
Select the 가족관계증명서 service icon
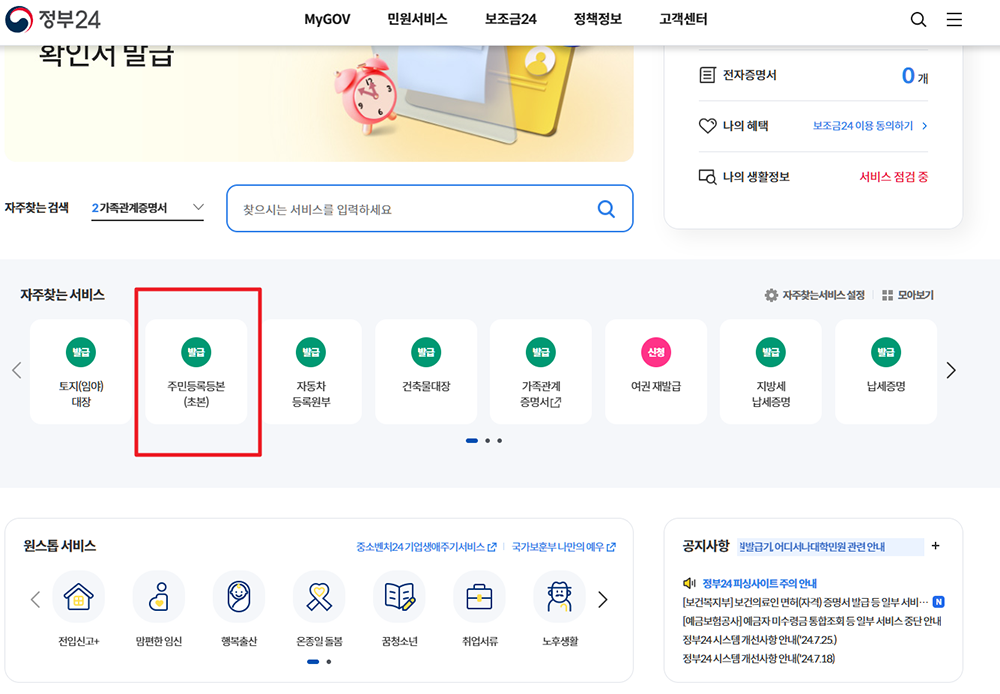pyautogui.click(x=541, y=371)
